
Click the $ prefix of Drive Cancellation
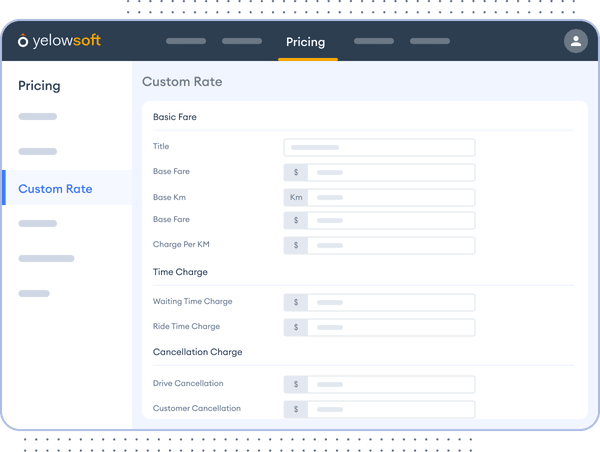pyautogui.click(x=296, y=384)
